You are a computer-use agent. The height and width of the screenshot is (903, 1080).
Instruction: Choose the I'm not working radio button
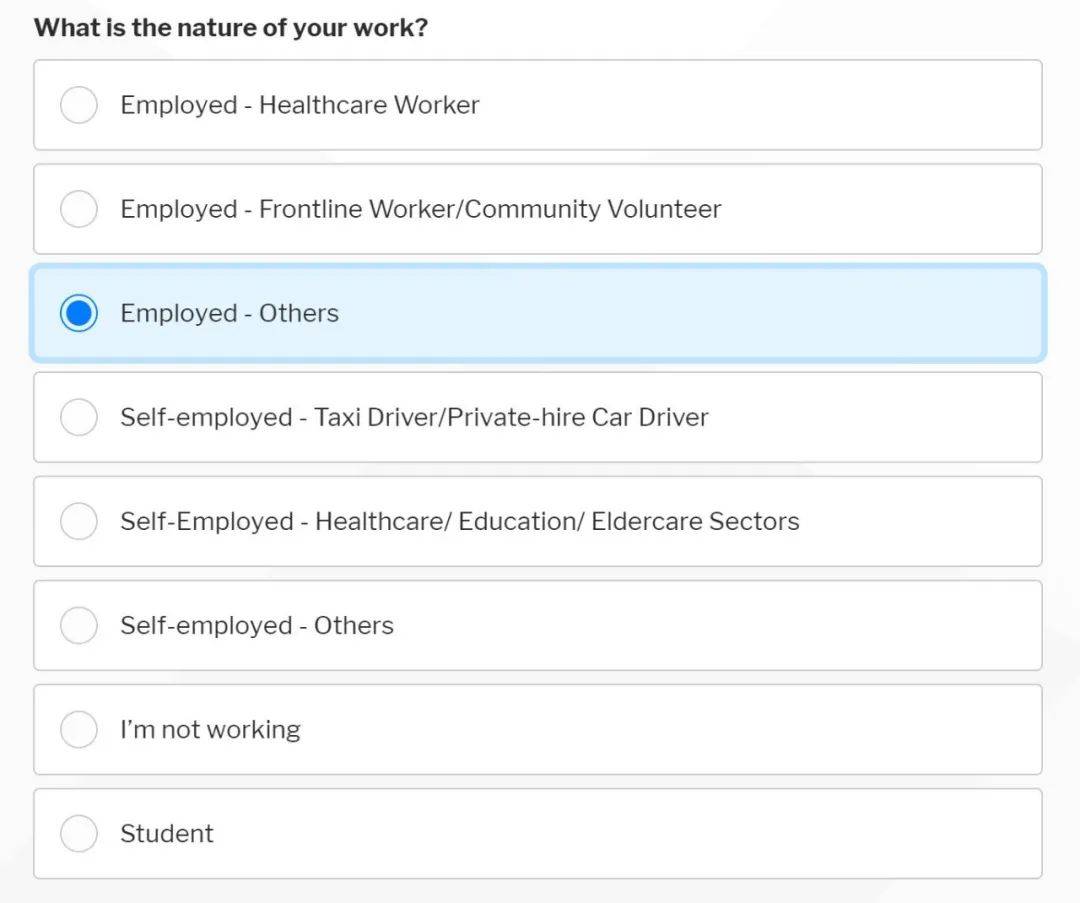[79, 729]
